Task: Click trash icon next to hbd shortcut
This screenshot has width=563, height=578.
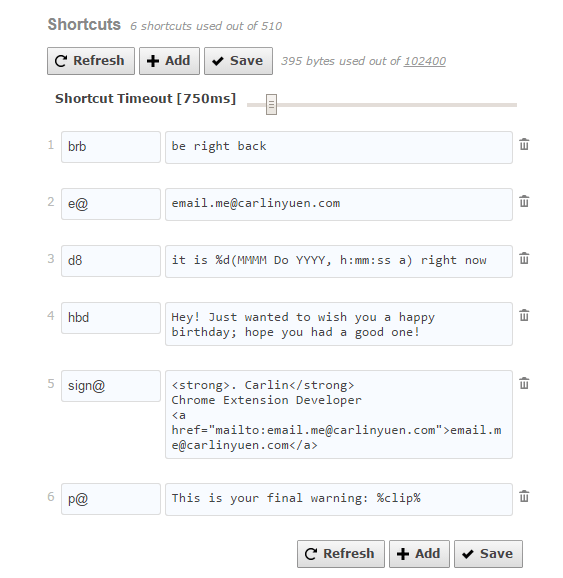Action: [x=524, y=316]
